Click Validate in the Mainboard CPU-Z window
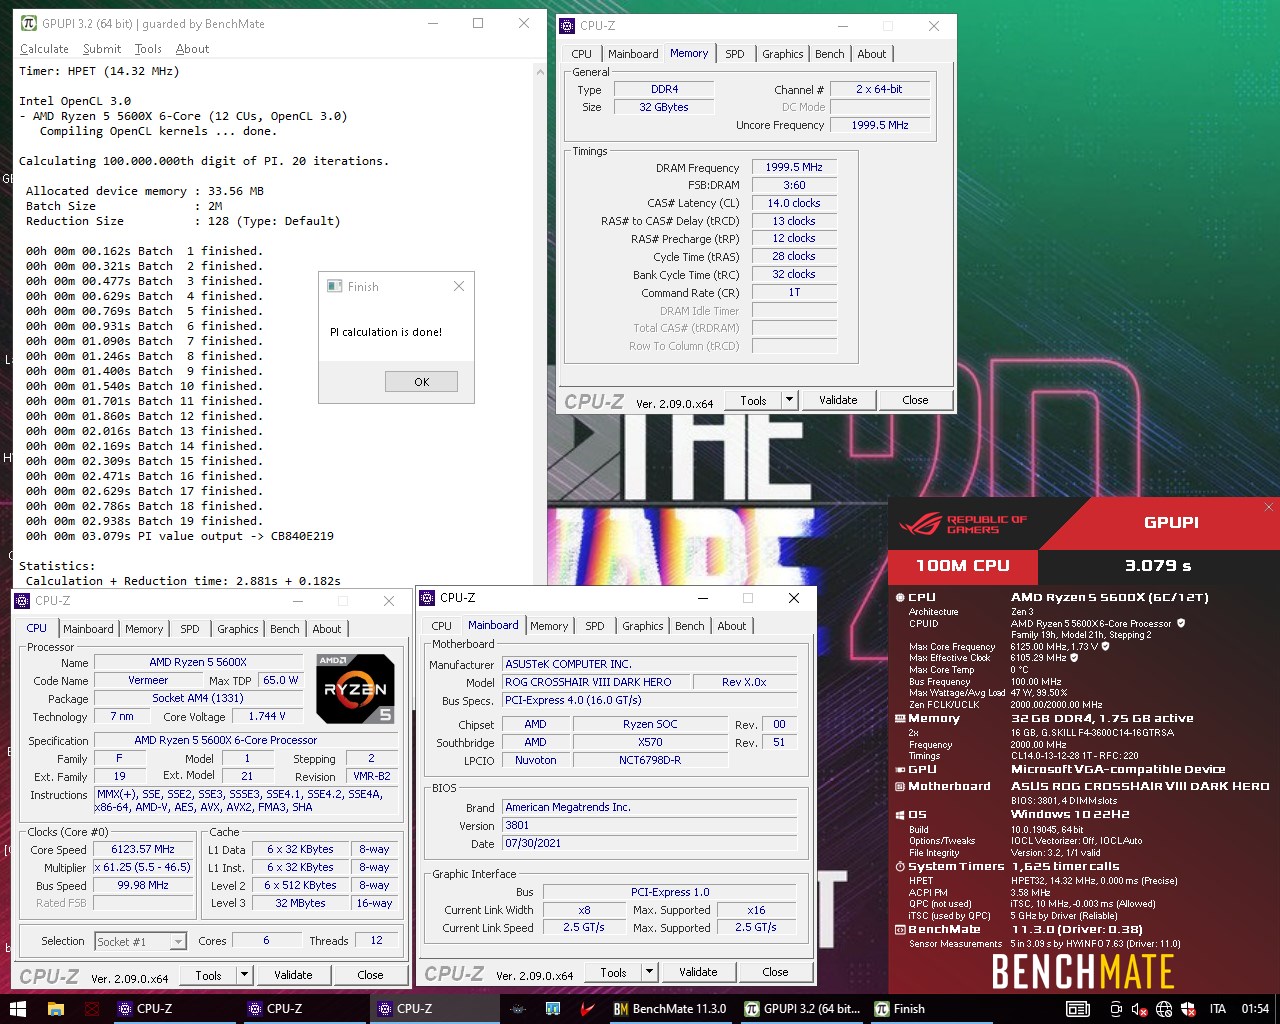This screenshot has height=1024, width=1280. tap(698, 972)
